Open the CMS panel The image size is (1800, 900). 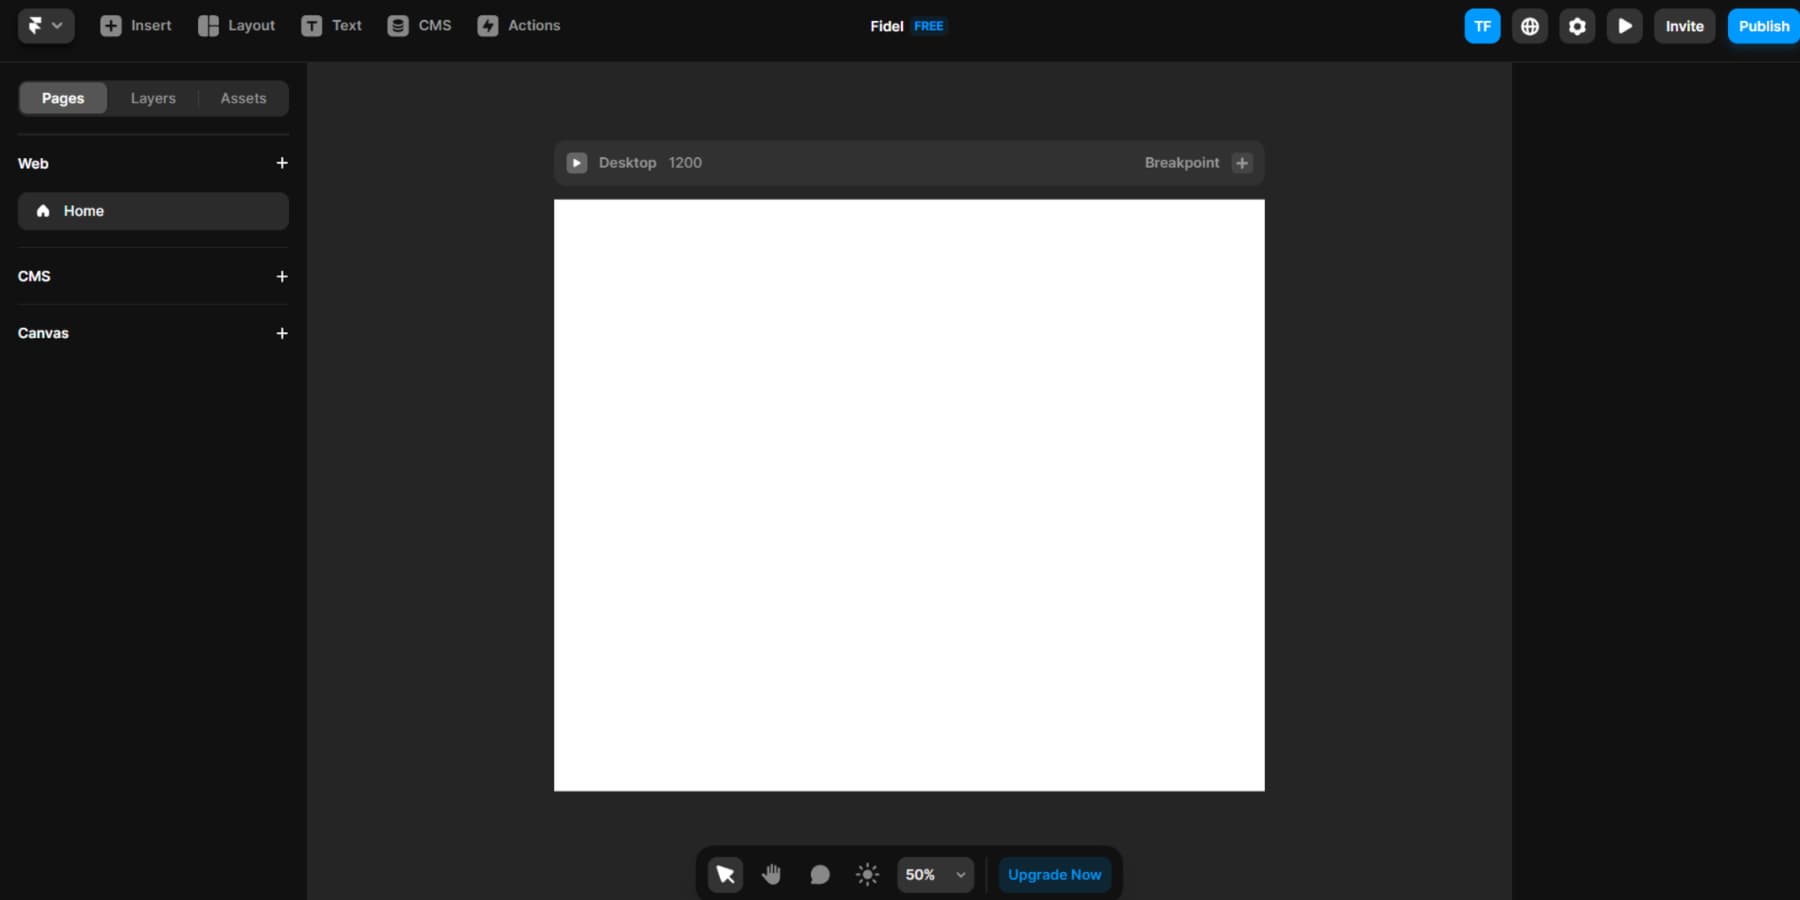[x=419, y=25]
